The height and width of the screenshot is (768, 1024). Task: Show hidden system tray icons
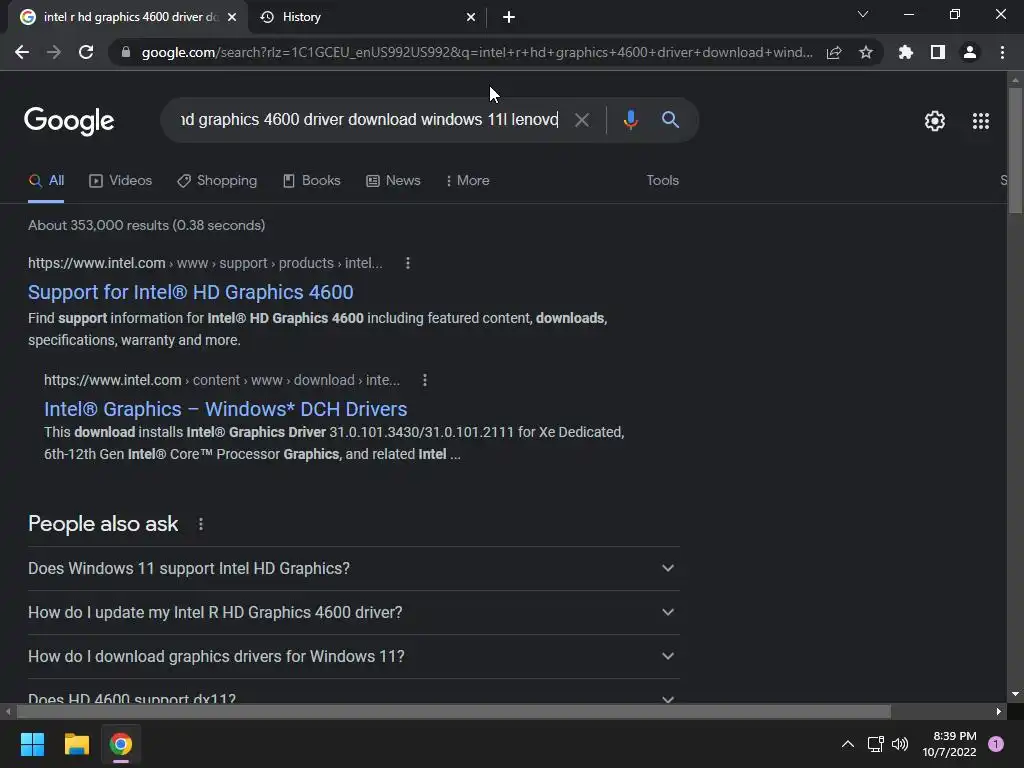click(848, 744)
